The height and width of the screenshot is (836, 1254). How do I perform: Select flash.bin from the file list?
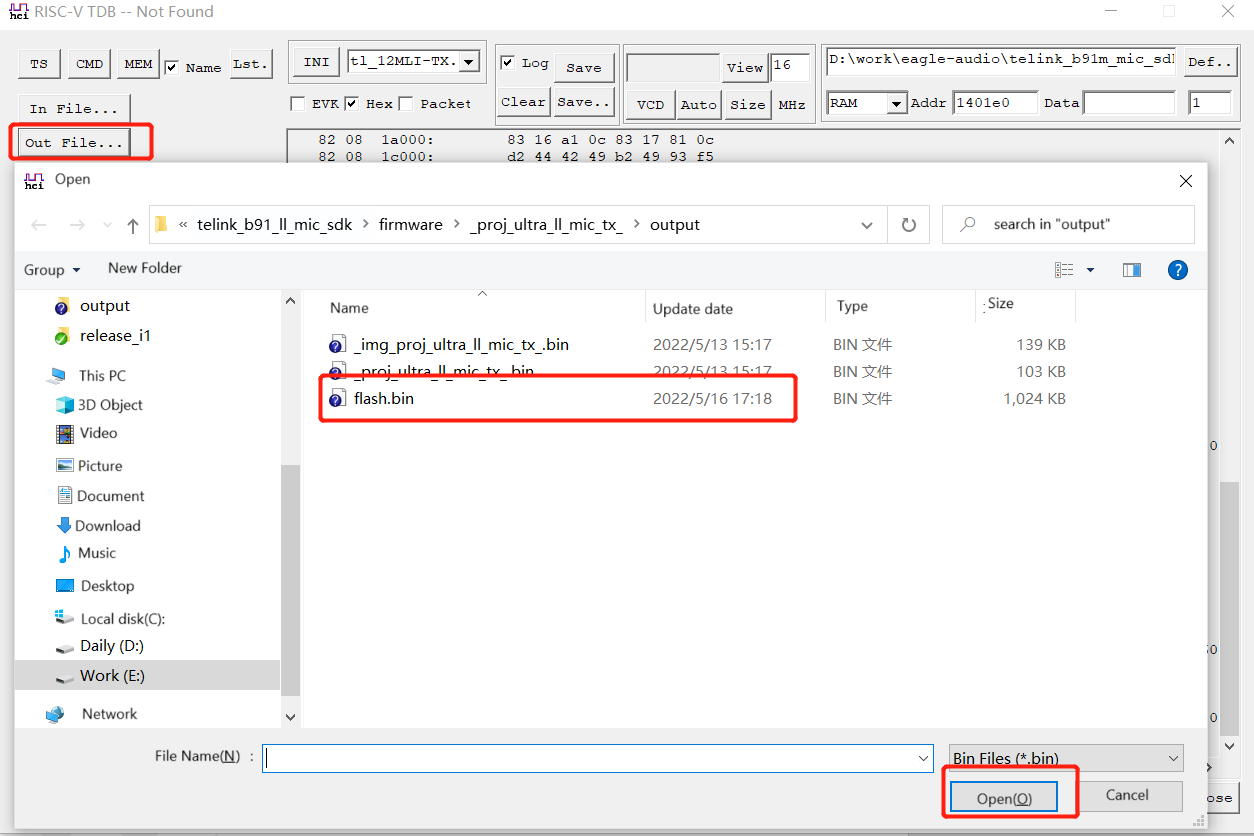382,398
